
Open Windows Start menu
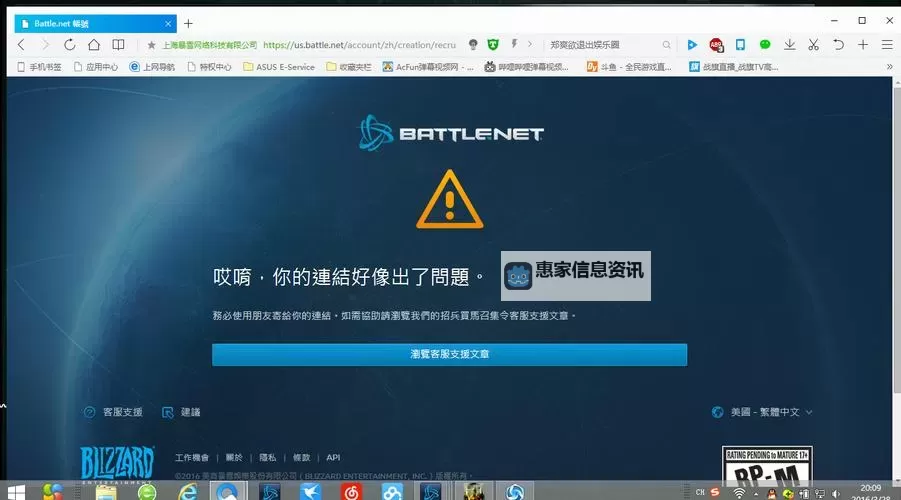click(x=16, y=492)
